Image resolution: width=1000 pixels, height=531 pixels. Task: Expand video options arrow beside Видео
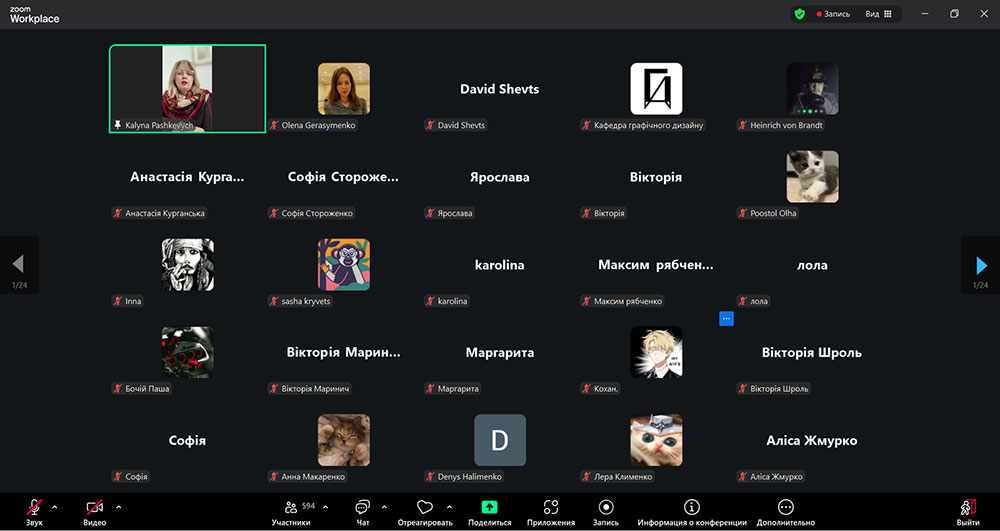pos(119,506)
